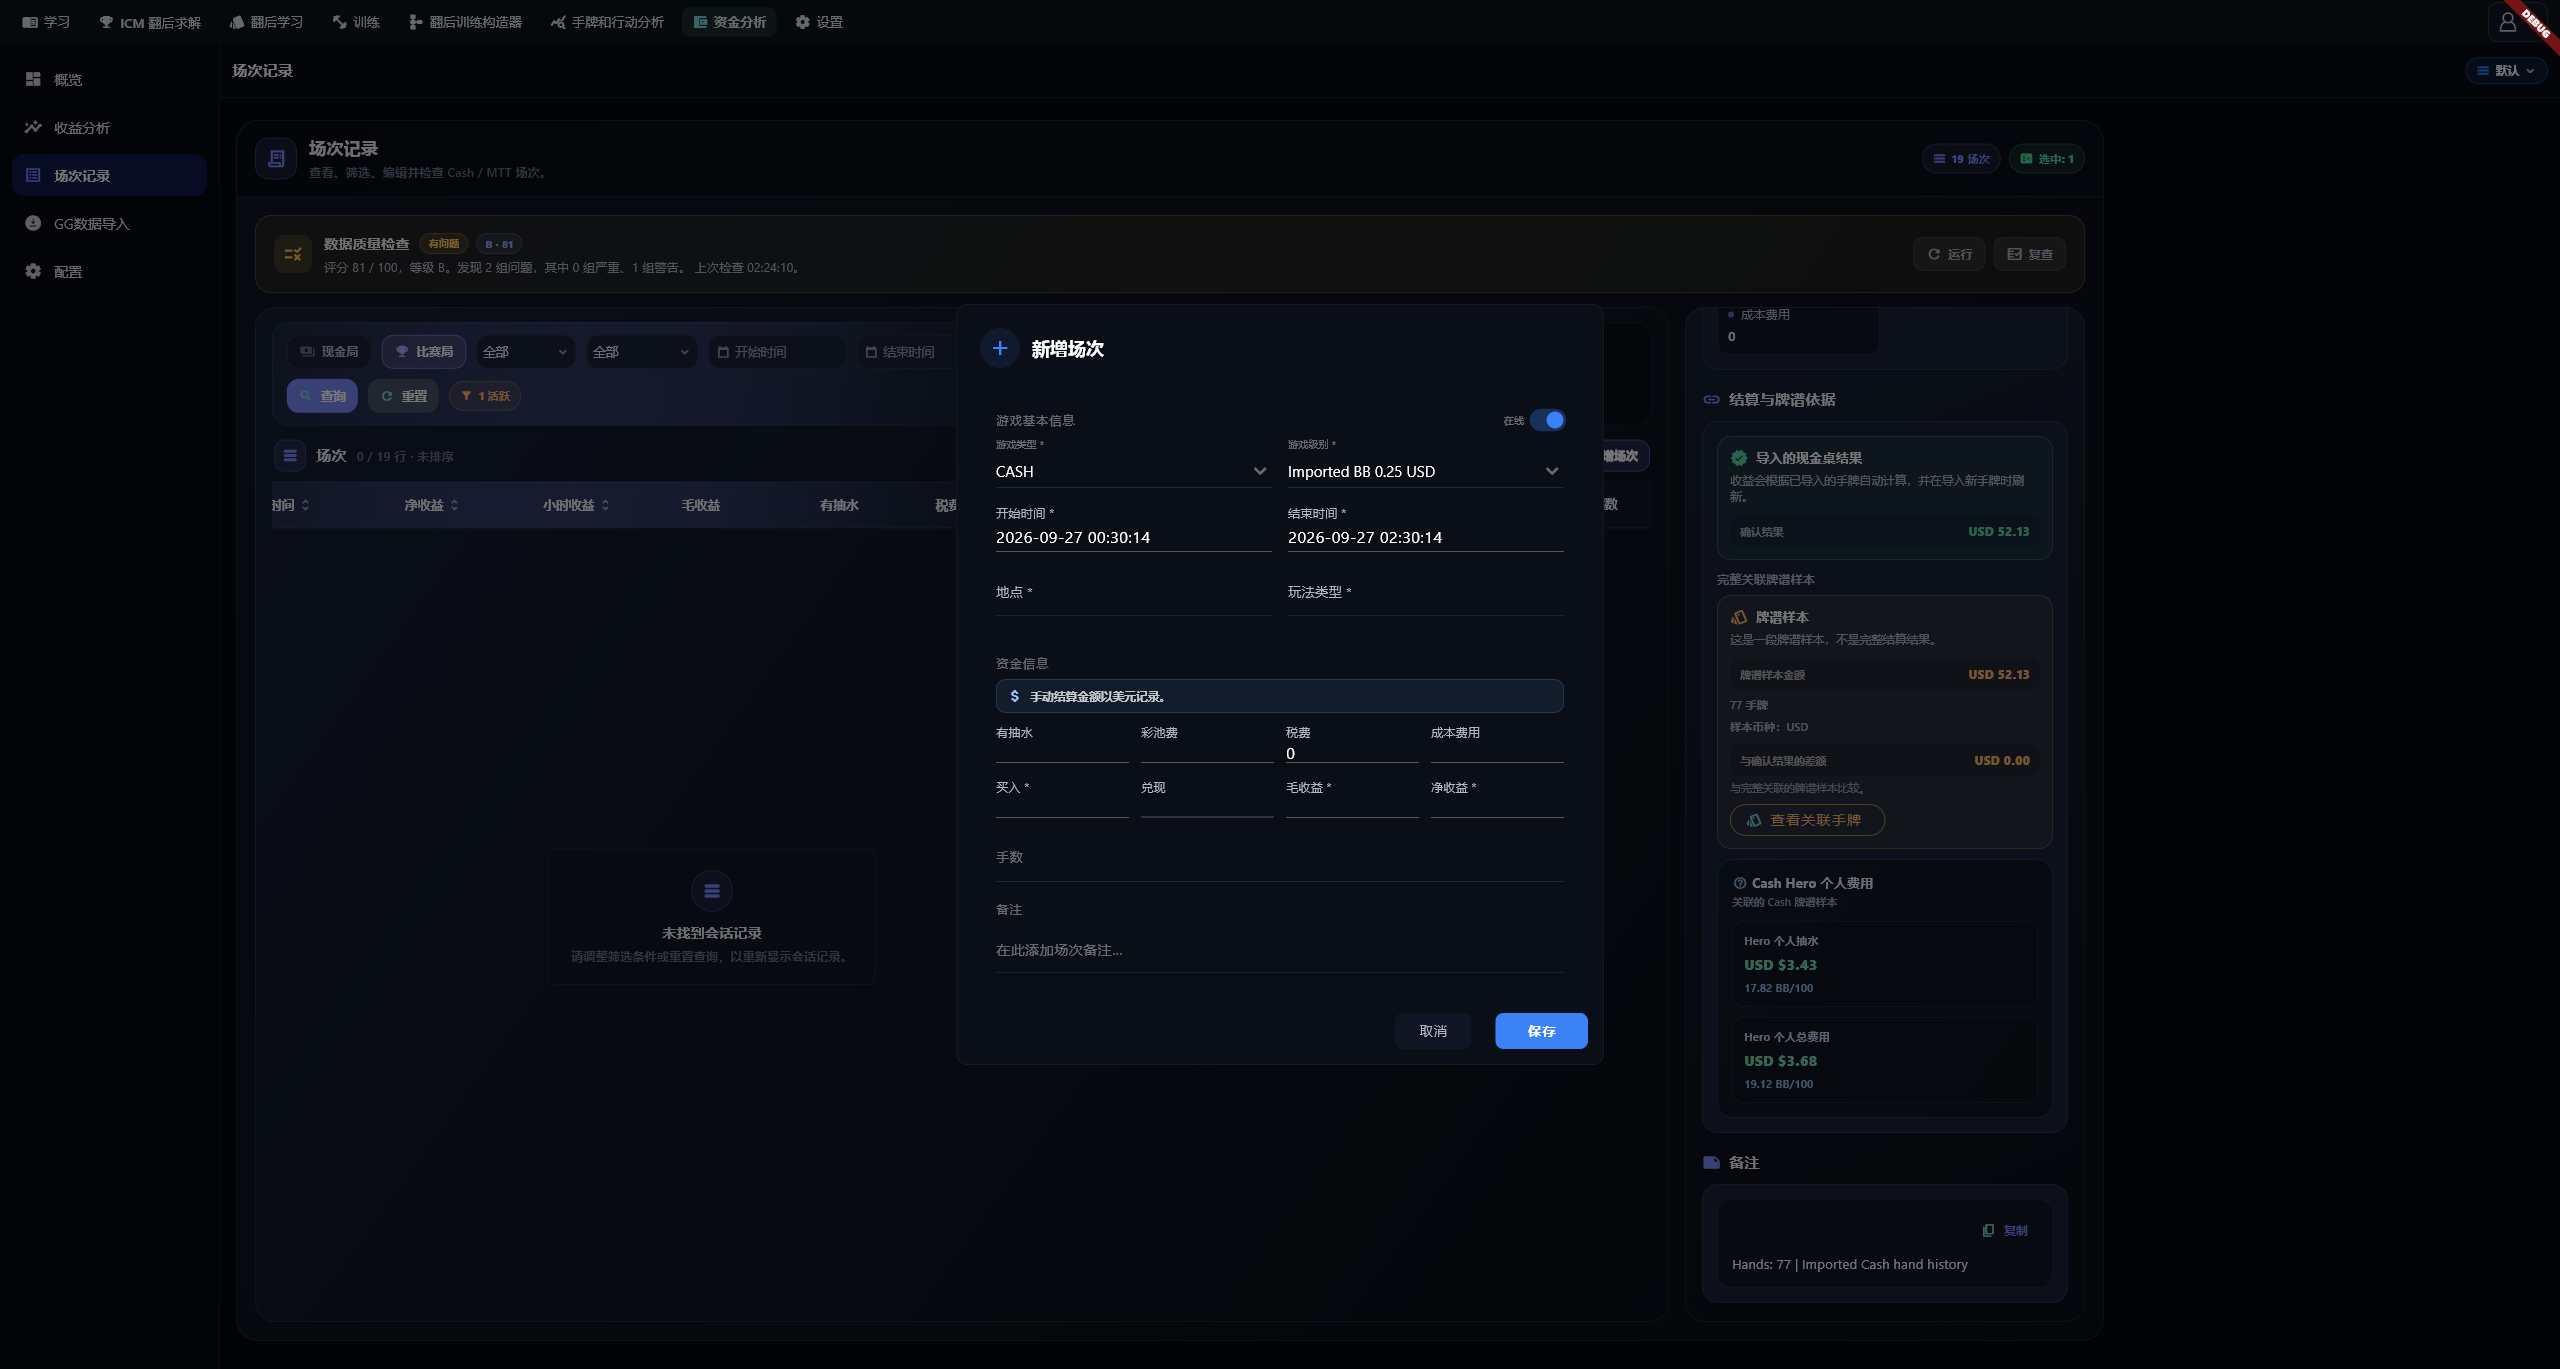The height and width of the screenshot is (1369, 2560).
Task: Open the 设置 tab
Action: click(819, 22)
